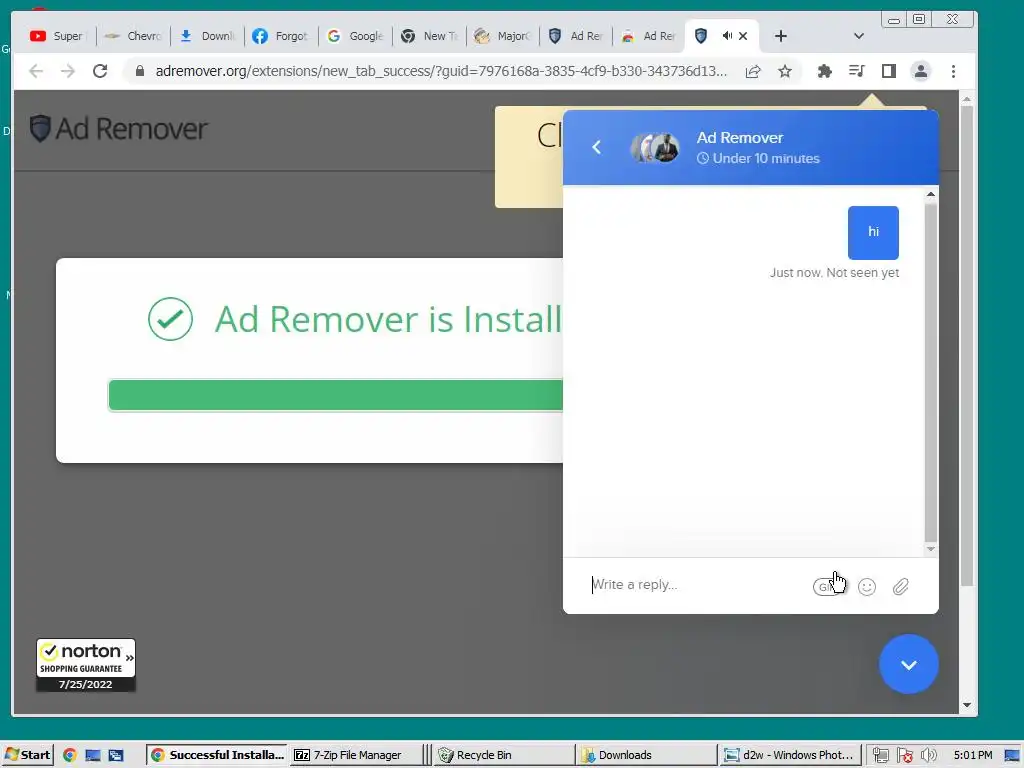Share this page via the share icon
1024x768 pixels.
point(753,71)
